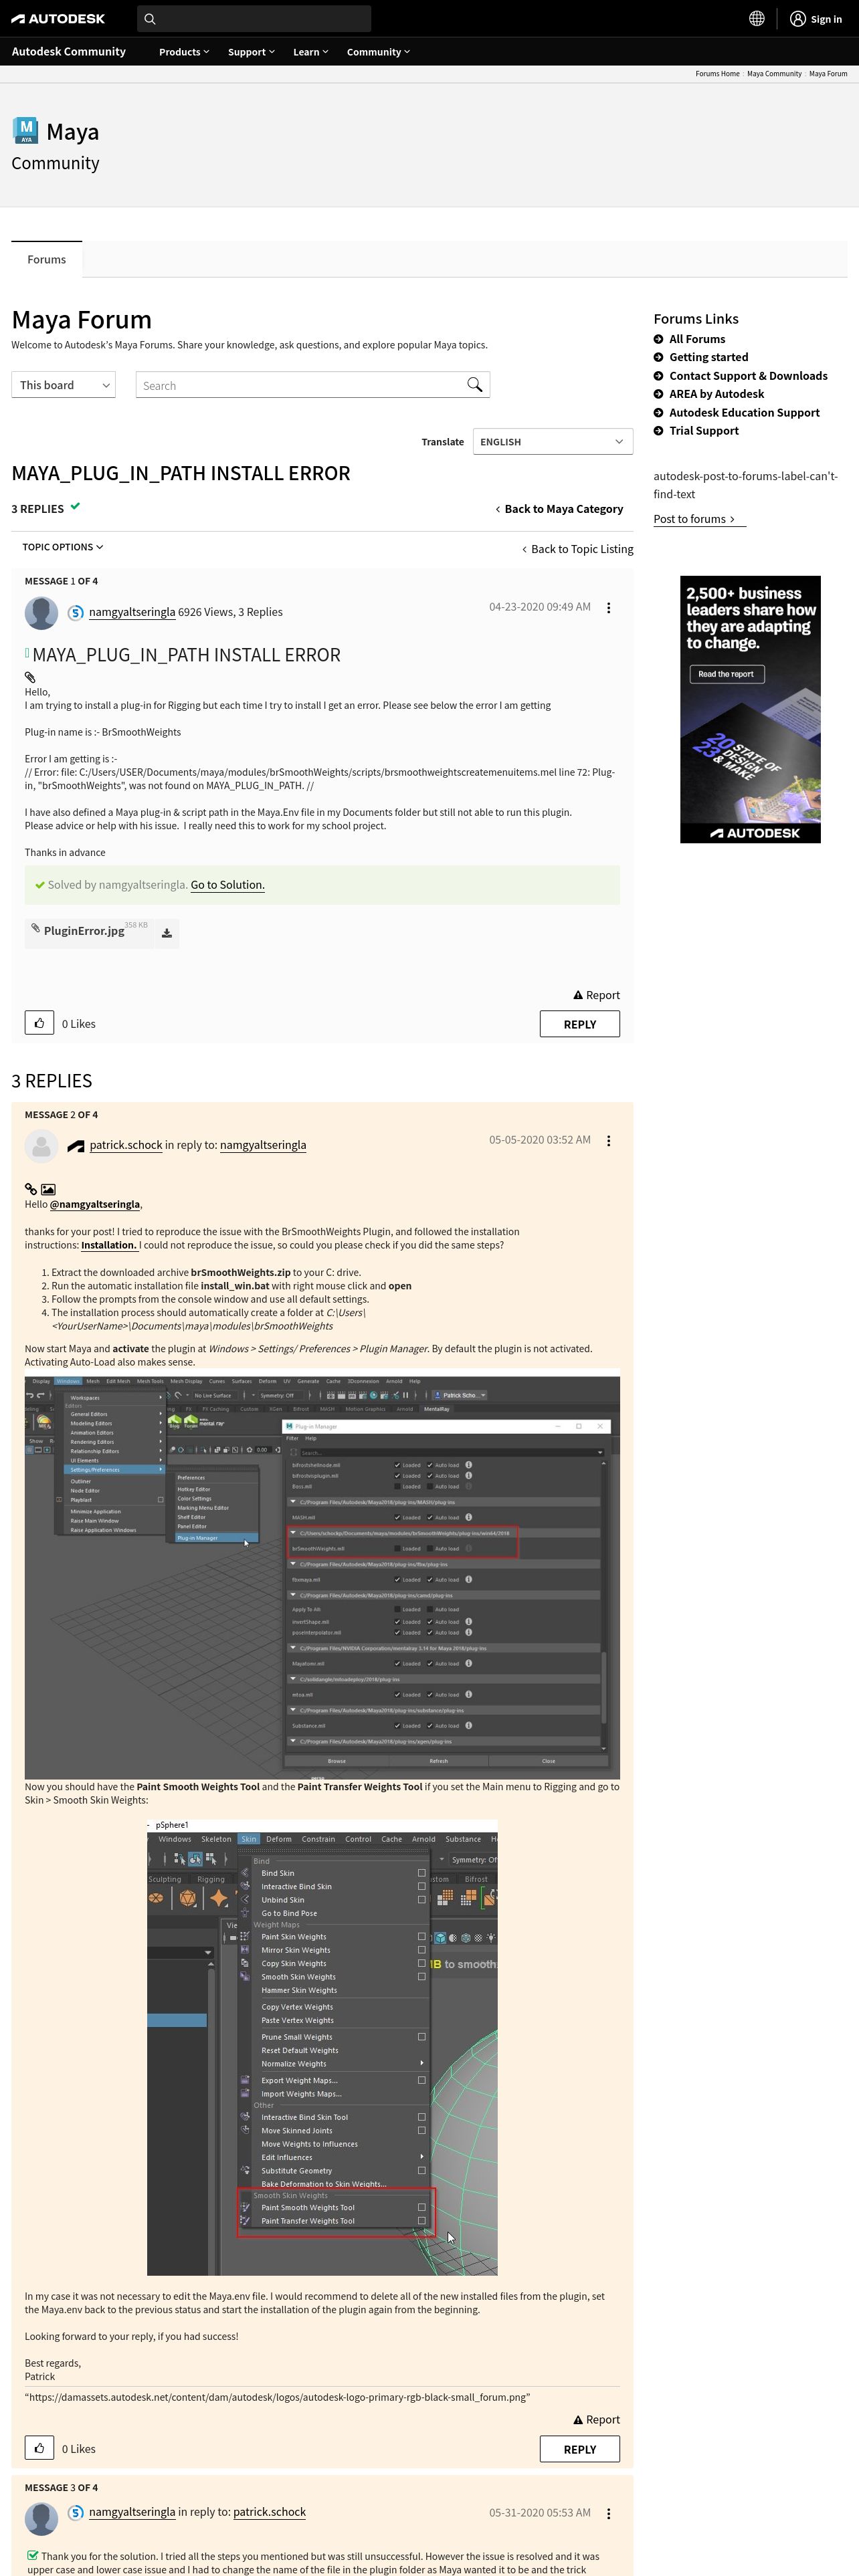This screenshot has height=2576, width=859.
Task: Click Sign in text link
Action: click(x=826, y=19)
